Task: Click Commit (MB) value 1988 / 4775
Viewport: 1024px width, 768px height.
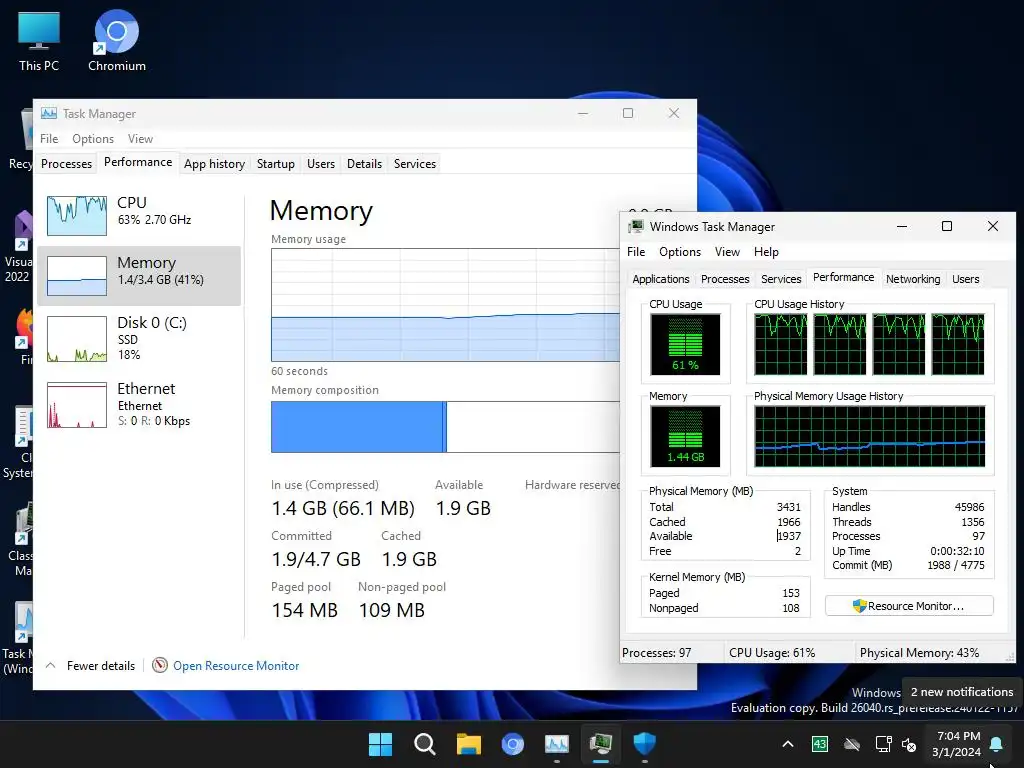Action: (x=955, y=565)
